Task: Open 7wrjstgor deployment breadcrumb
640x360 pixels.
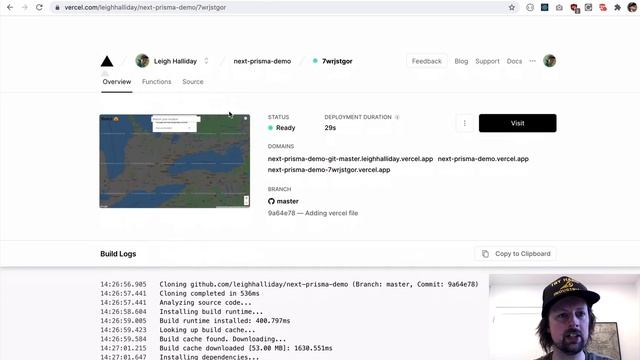Action: point(337,61)
